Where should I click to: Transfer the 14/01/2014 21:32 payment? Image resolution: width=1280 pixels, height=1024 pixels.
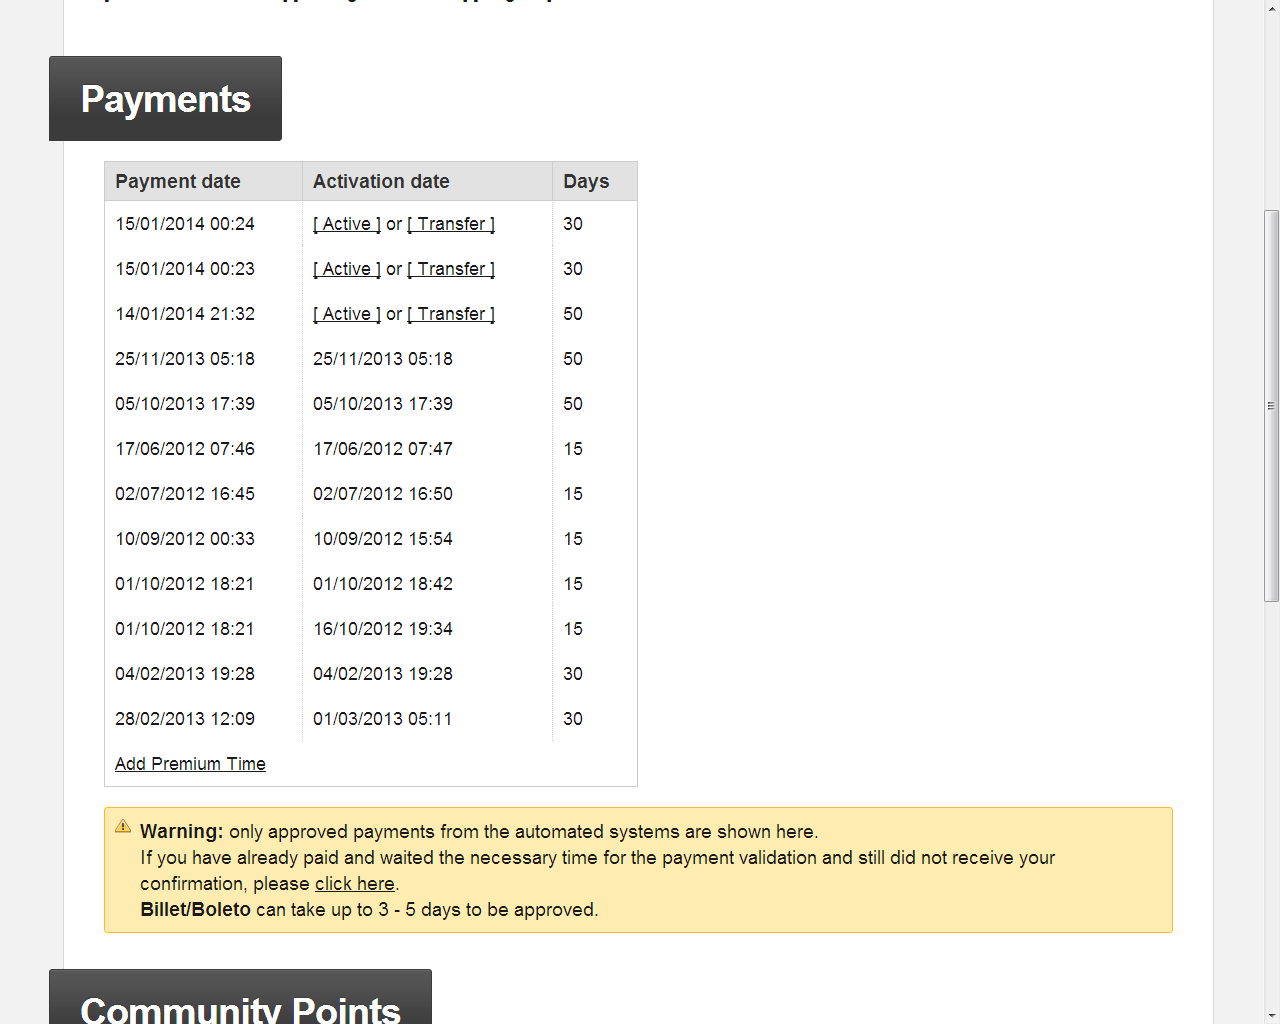(x=451, y=314)
